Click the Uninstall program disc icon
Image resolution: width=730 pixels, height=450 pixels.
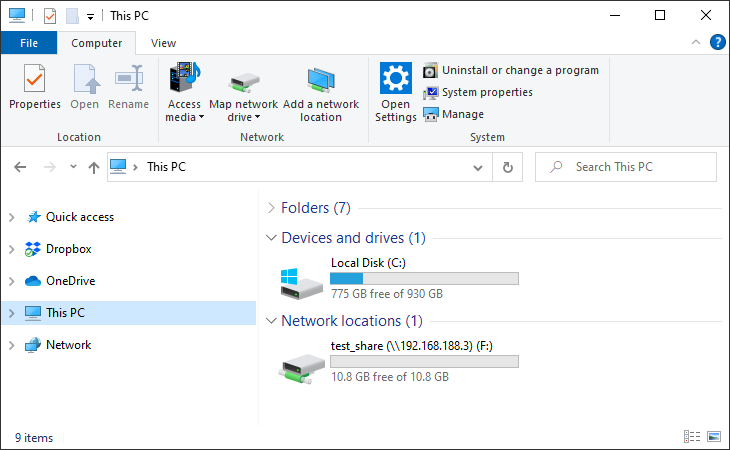coord(430,70)
